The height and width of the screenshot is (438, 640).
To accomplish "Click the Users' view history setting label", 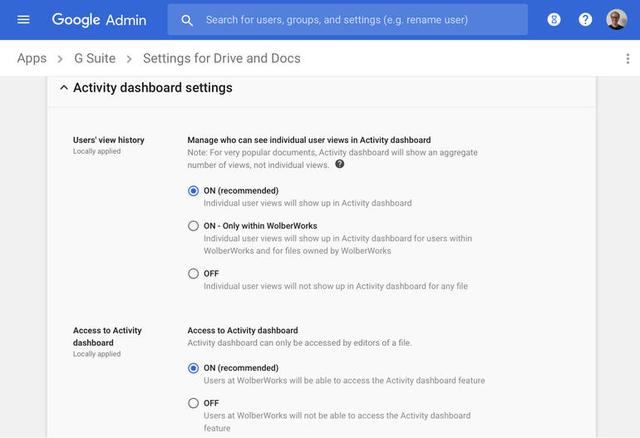I will (108, 140).
